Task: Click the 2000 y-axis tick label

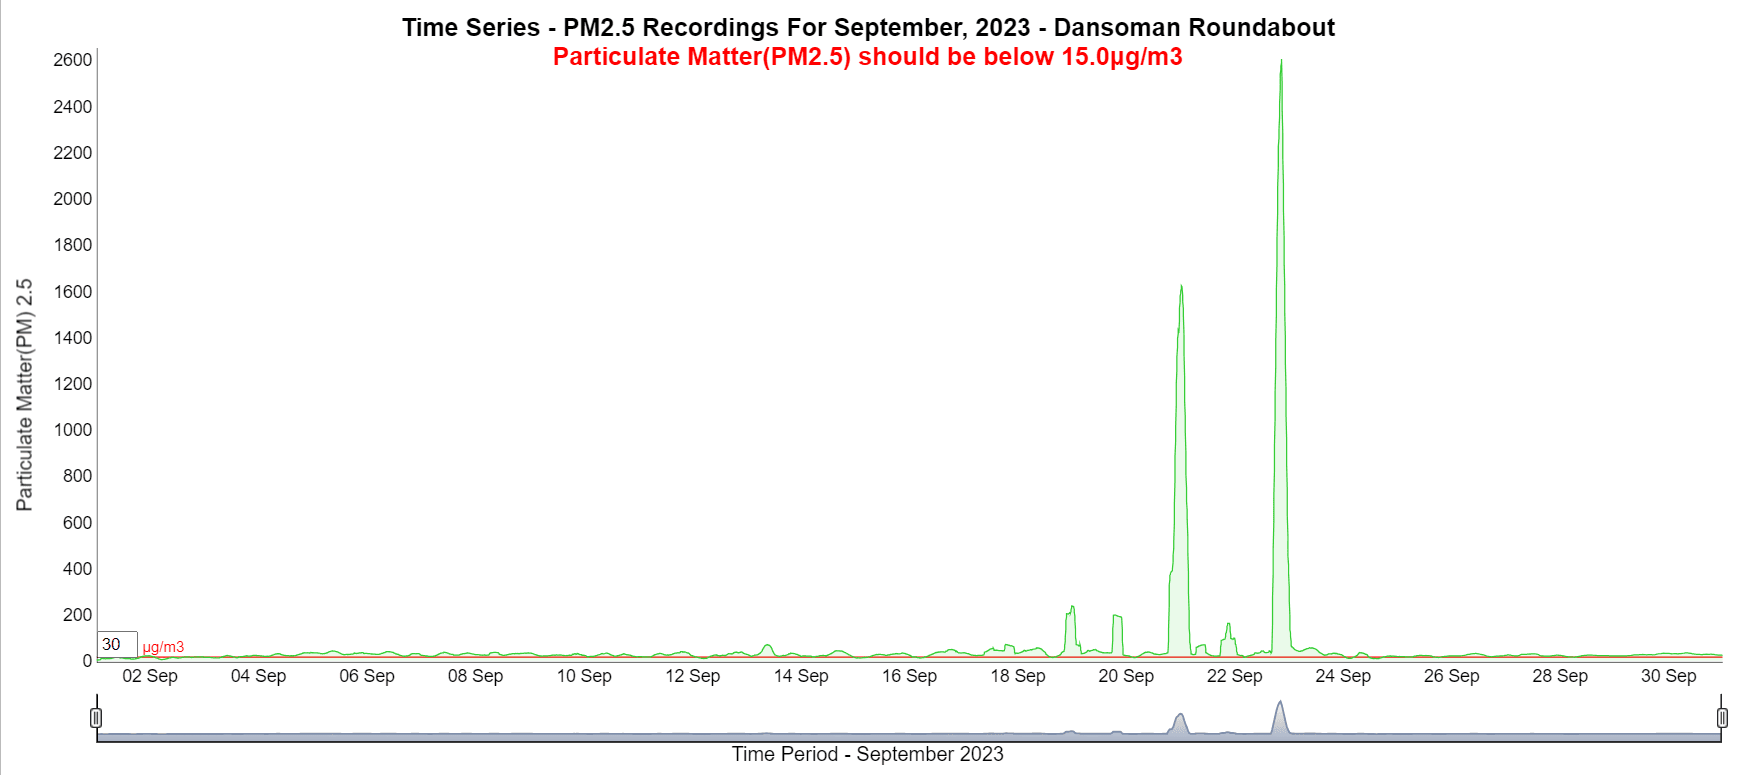Action: 72,199
